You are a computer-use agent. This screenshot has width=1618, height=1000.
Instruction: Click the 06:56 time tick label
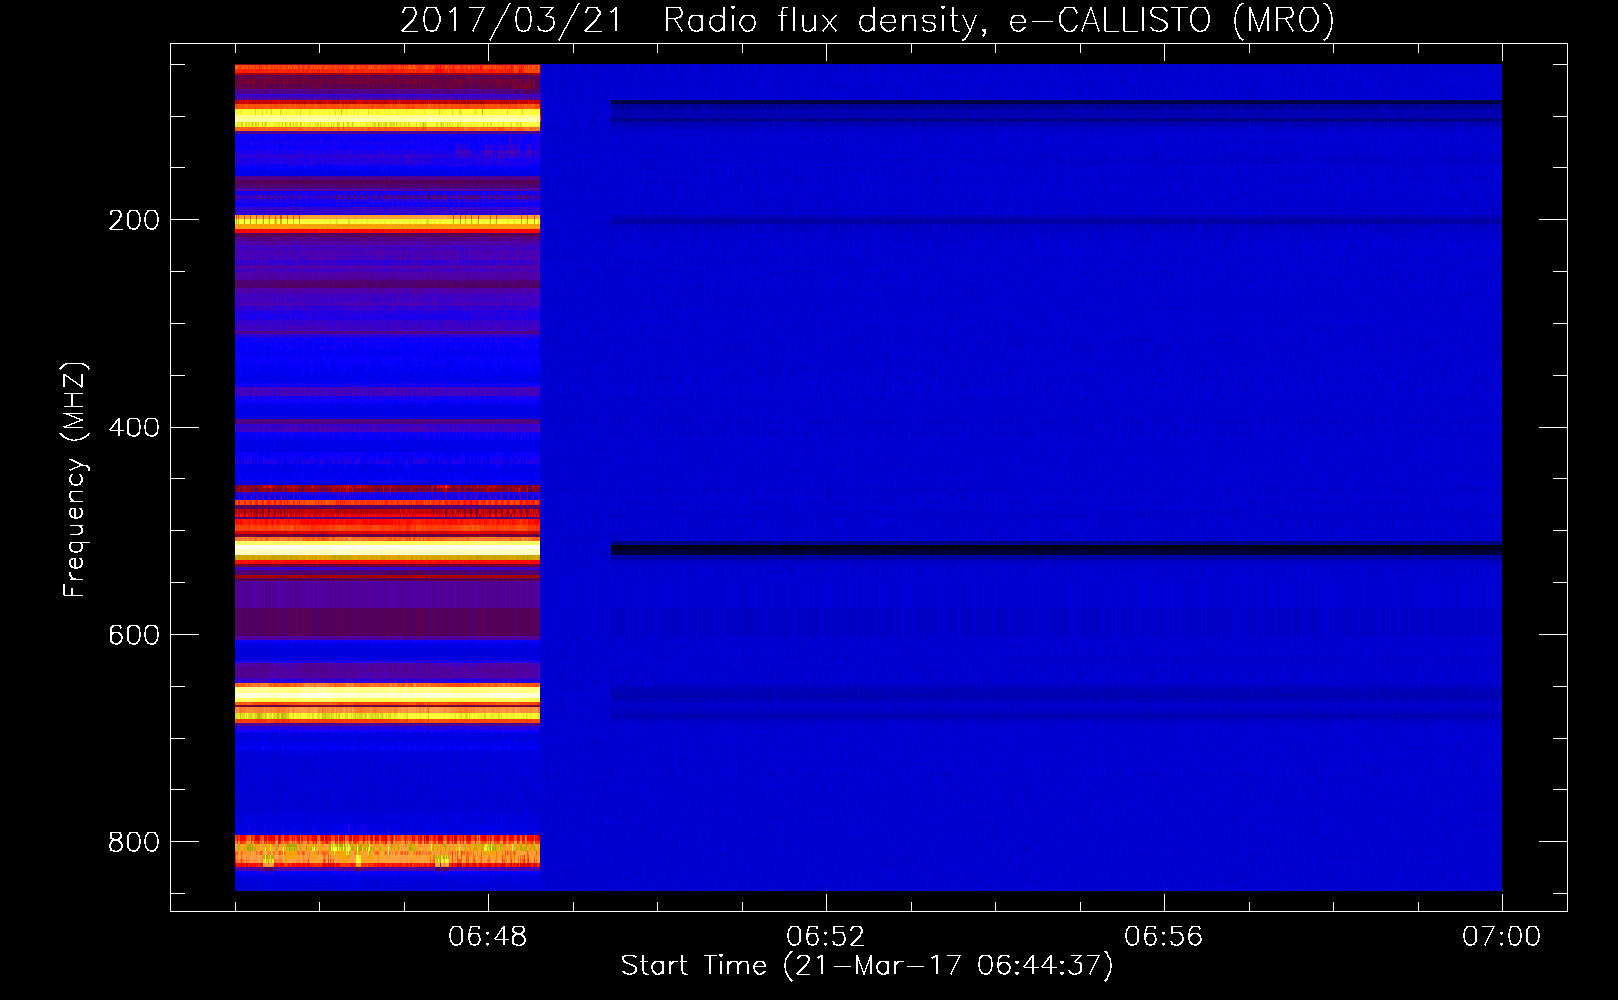[1163, 937]
